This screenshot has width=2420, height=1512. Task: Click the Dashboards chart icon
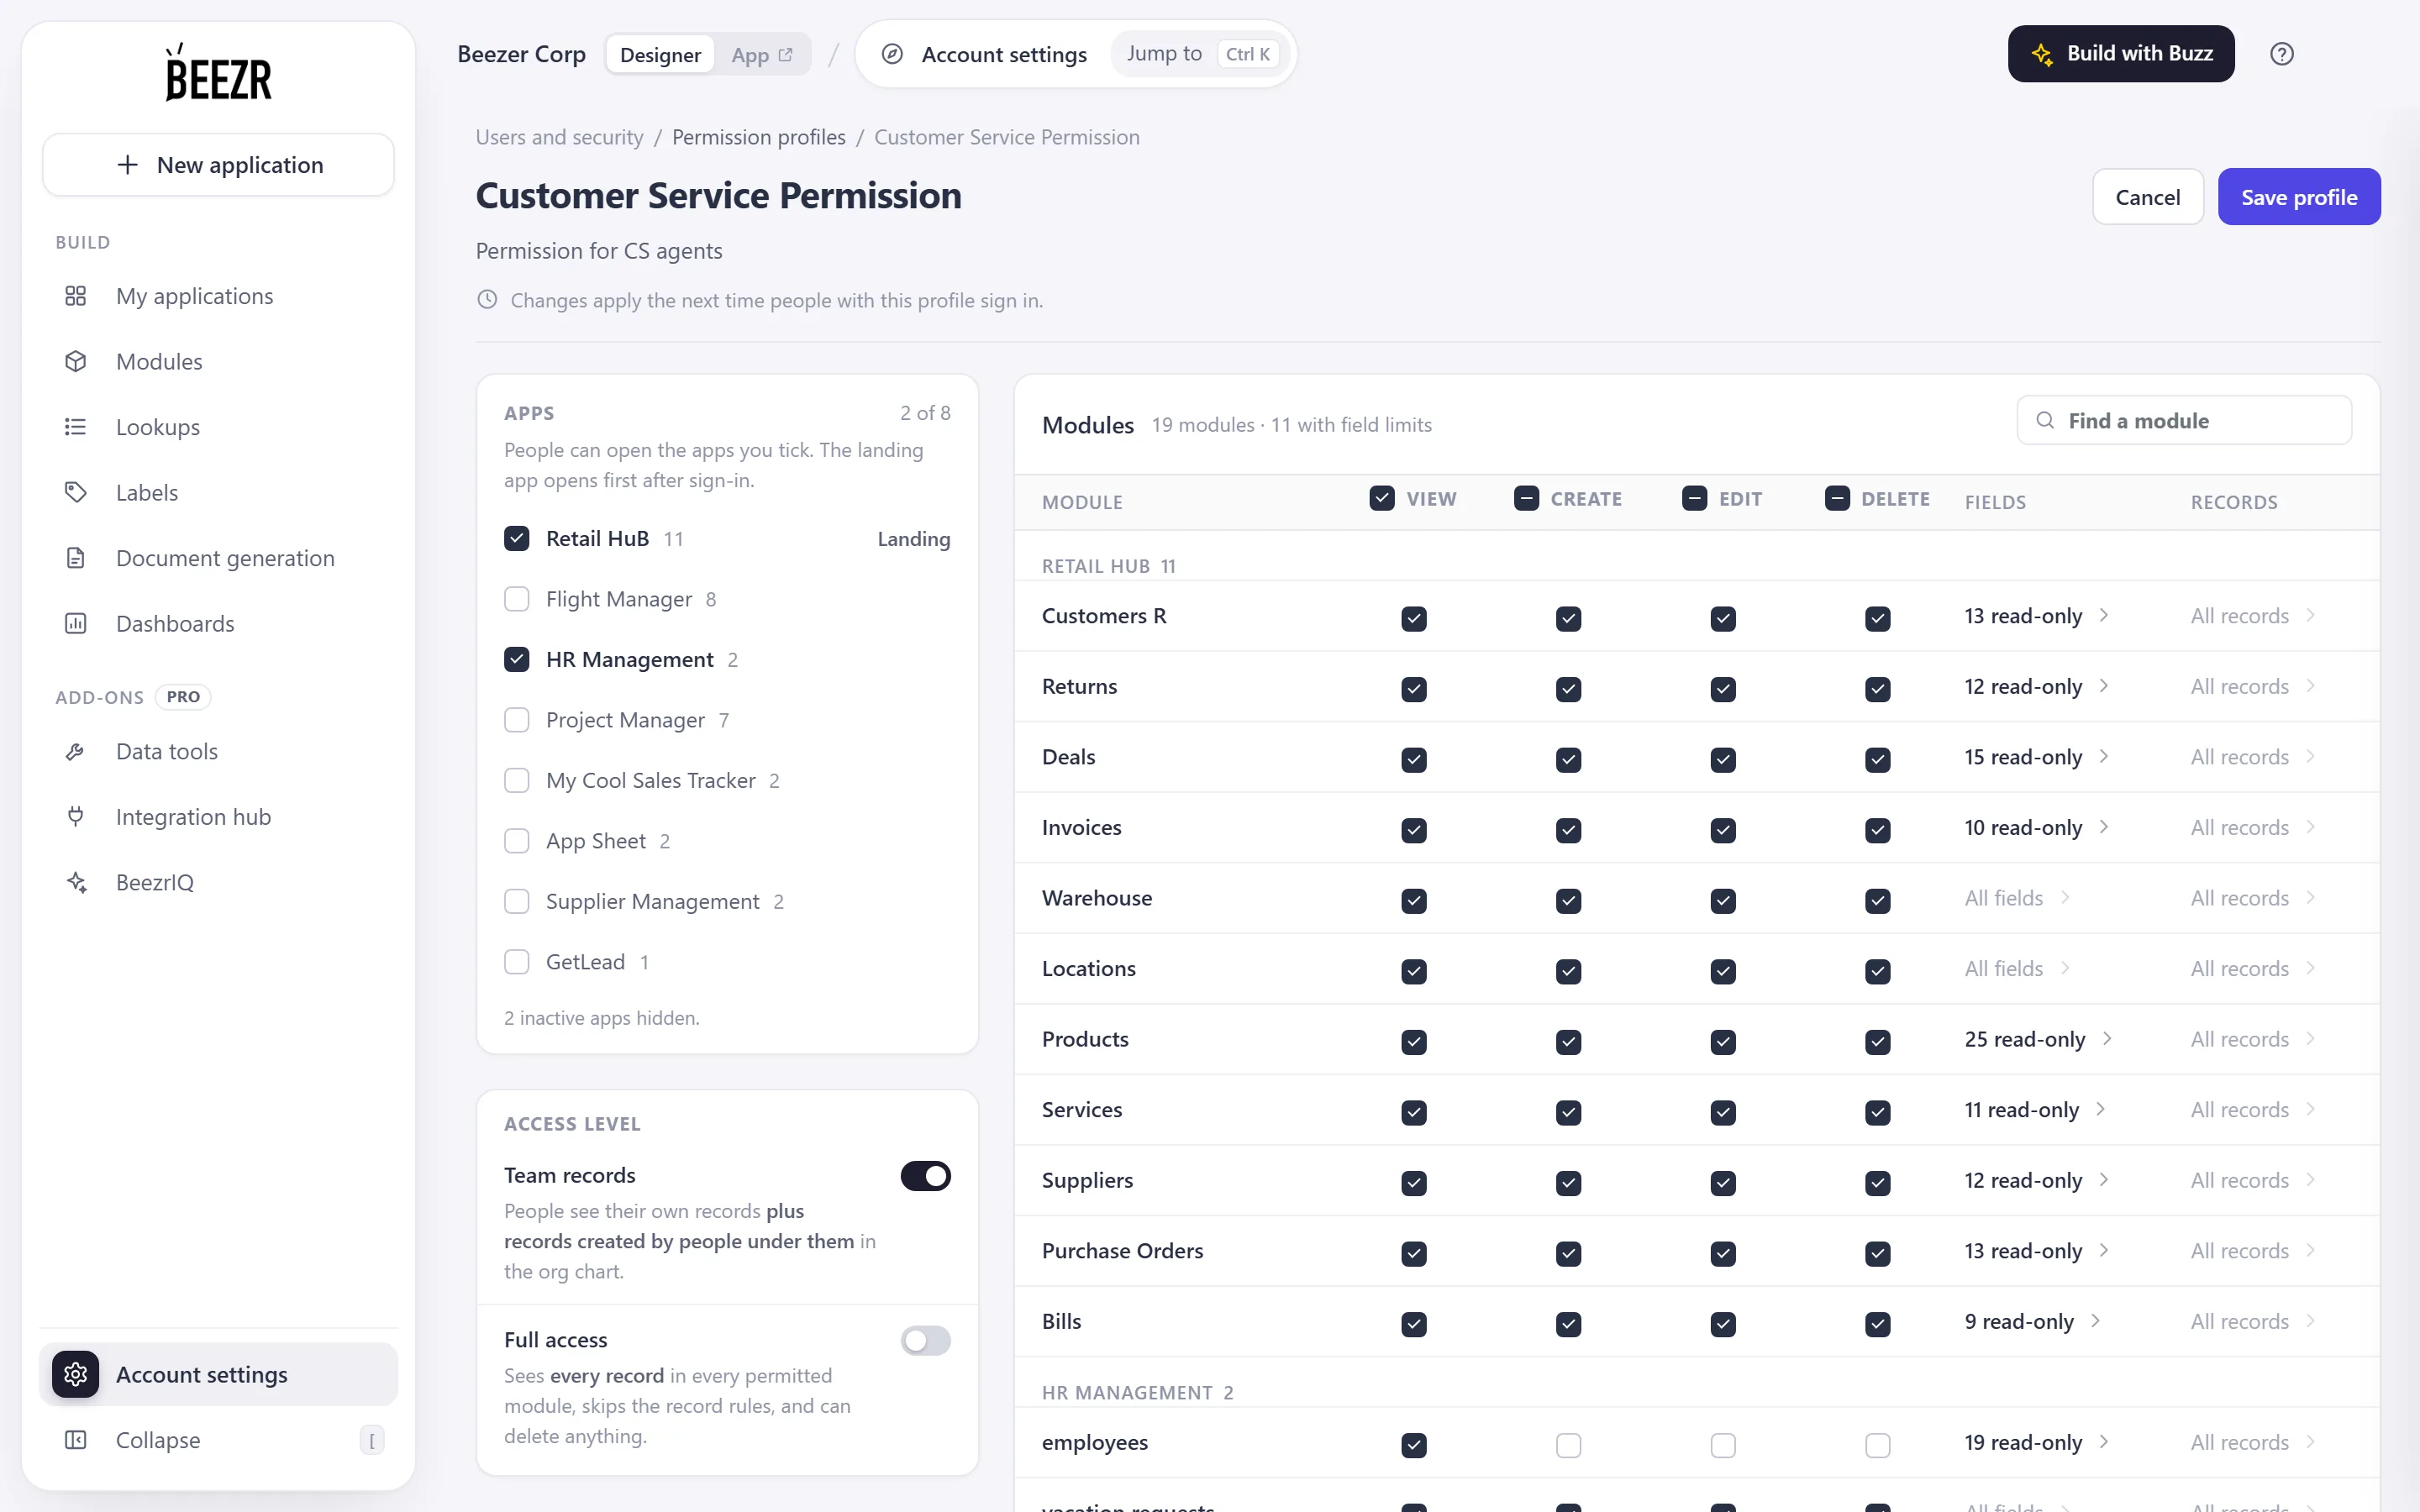coord(76,624)
